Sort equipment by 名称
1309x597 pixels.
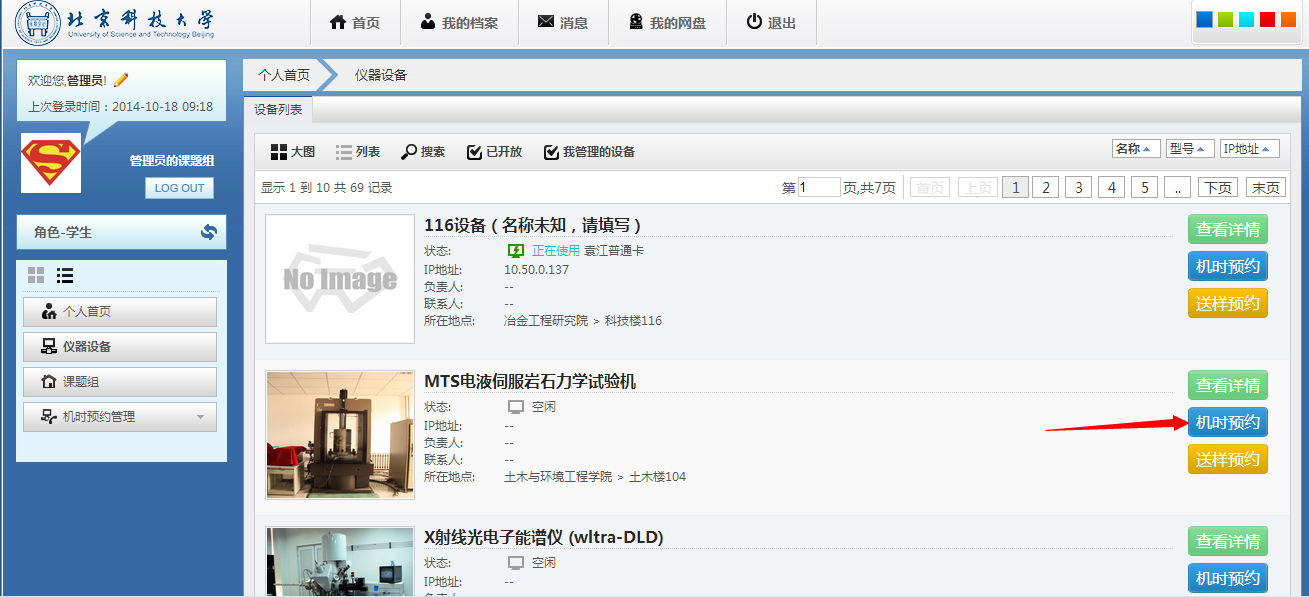coord(1136,149)
